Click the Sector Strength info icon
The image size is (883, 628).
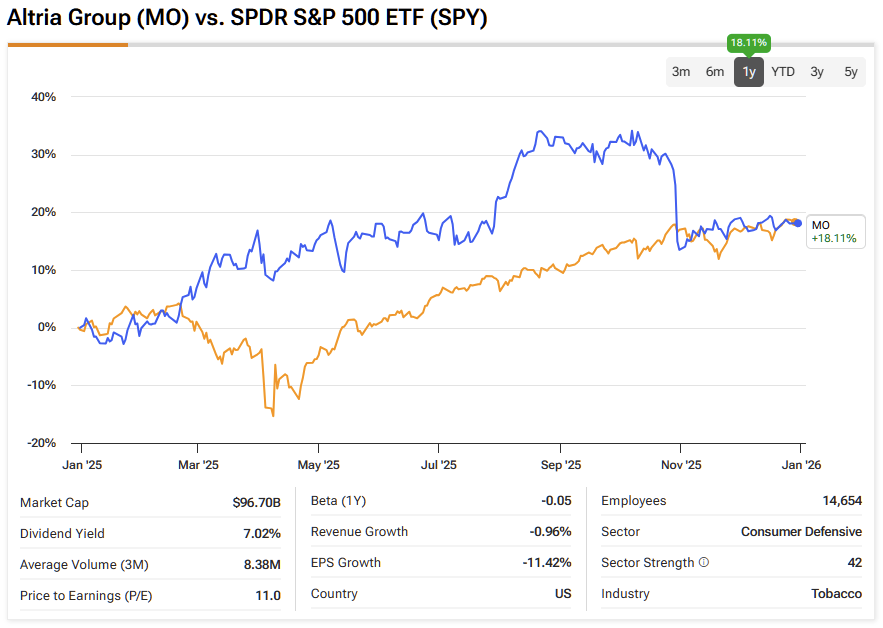point(704,563)
